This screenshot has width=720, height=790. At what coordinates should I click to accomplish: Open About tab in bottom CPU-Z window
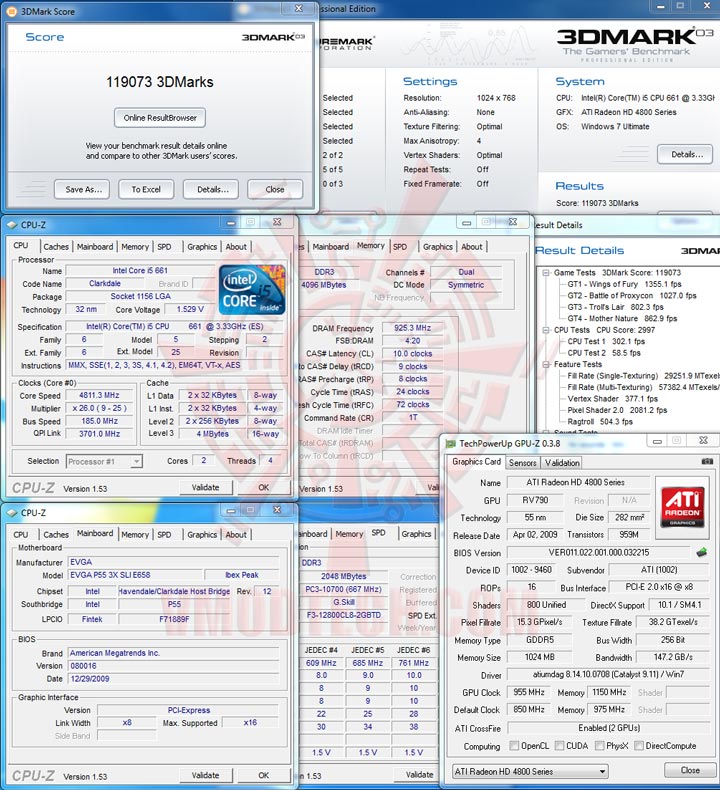coord(236,535)
